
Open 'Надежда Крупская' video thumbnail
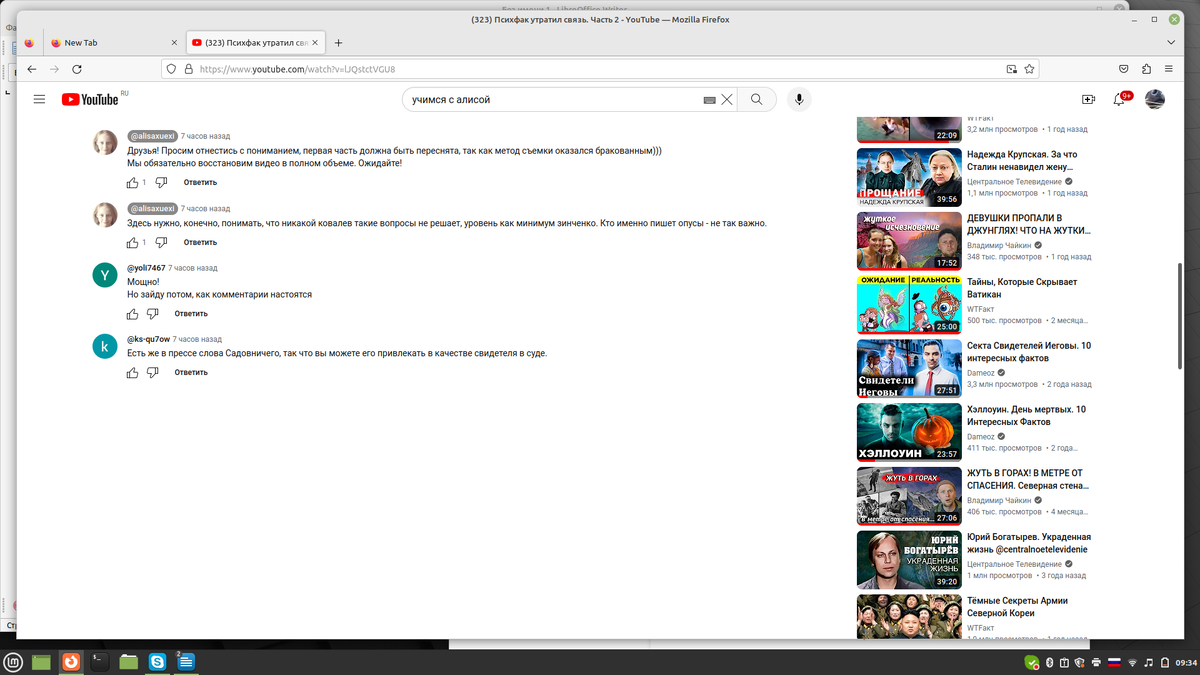click(x=909, y=178)
